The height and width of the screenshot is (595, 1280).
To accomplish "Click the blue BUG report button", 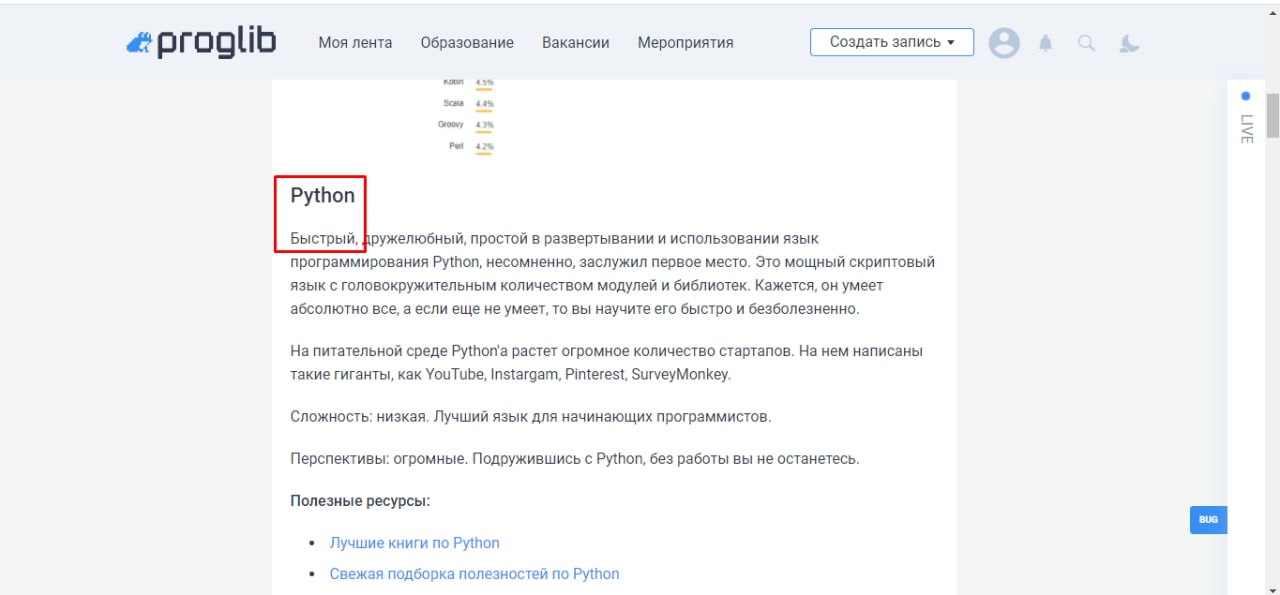I will click(x=1208, y=520).
